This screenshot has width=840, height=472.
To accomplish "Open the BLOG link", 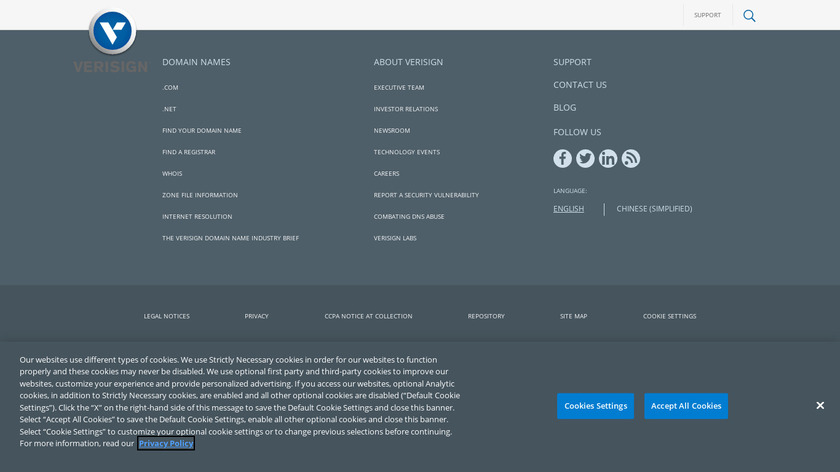I will (565, 108).
